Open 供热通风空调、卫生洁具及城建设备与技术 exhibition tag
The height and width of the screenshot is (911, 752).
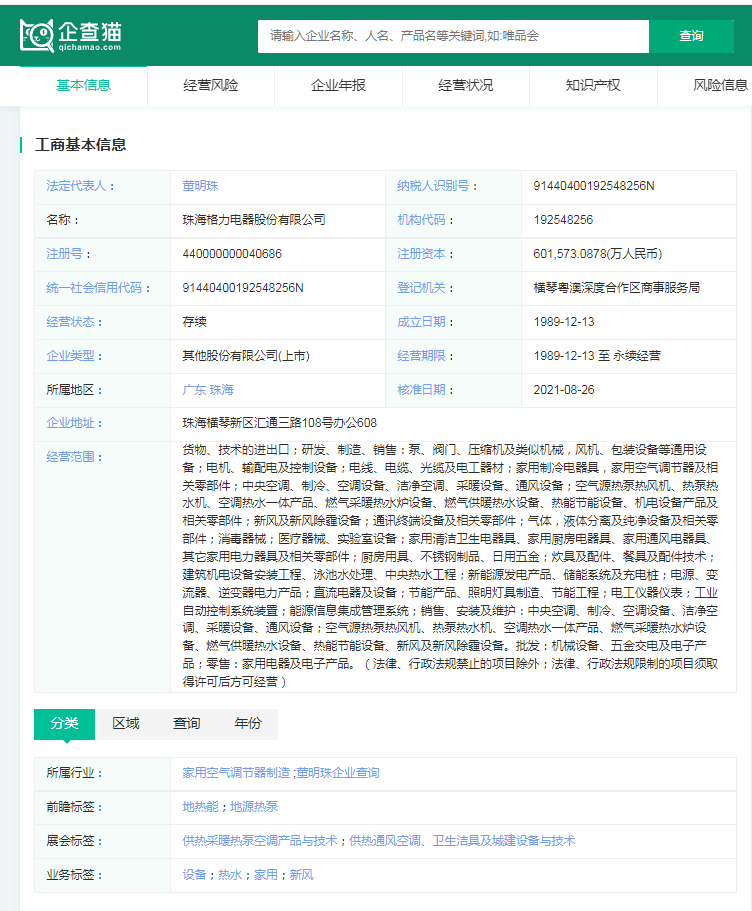[462, 841]
